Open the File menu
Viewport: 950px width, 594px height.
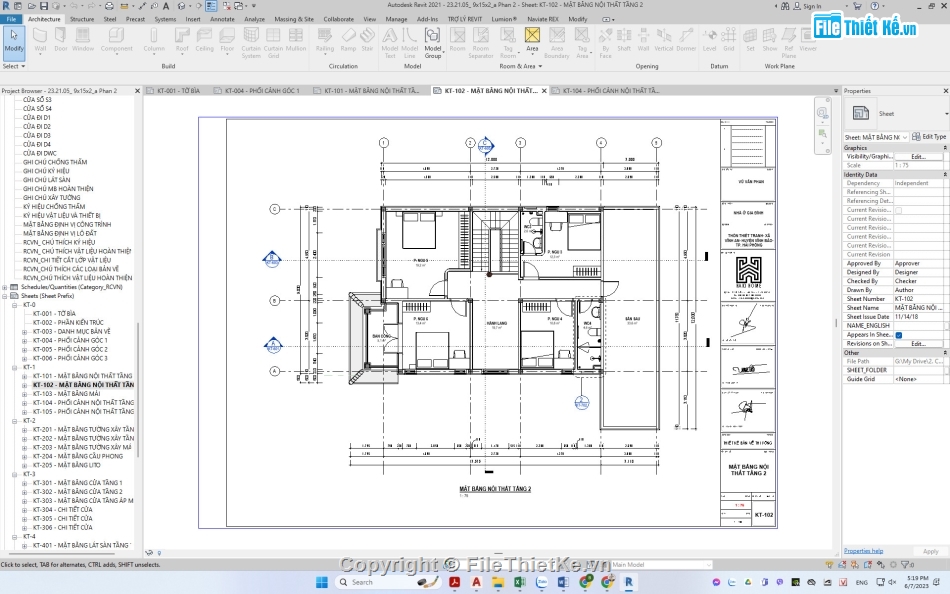(11, 19)
